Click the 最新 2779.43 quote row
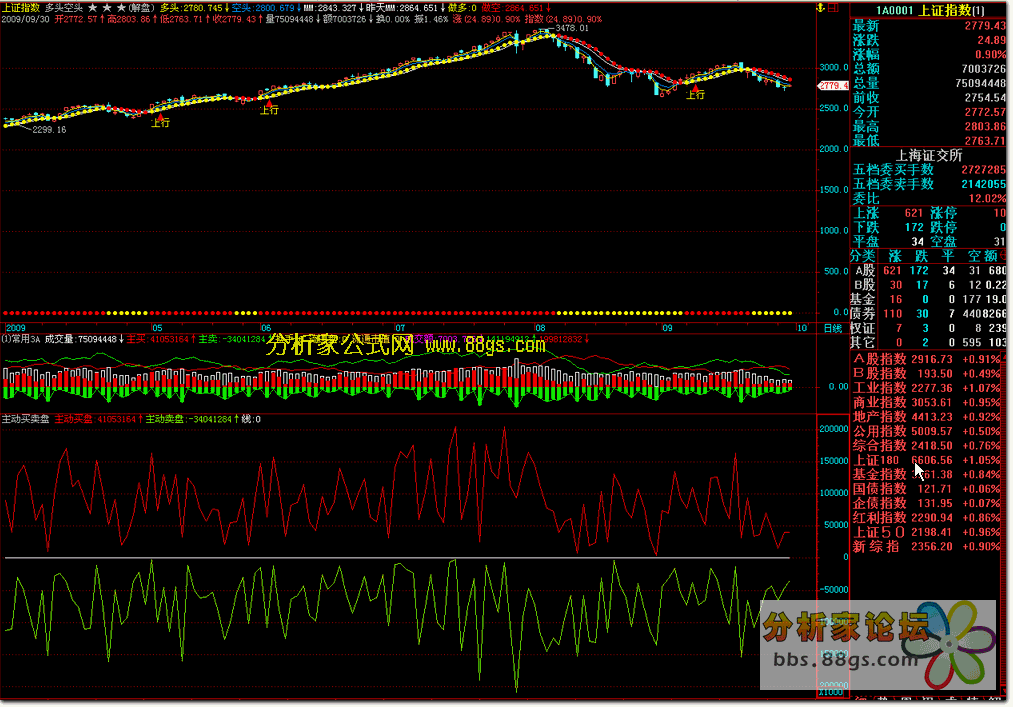This screenshot has height=707, width=1013. click(929, 26)
